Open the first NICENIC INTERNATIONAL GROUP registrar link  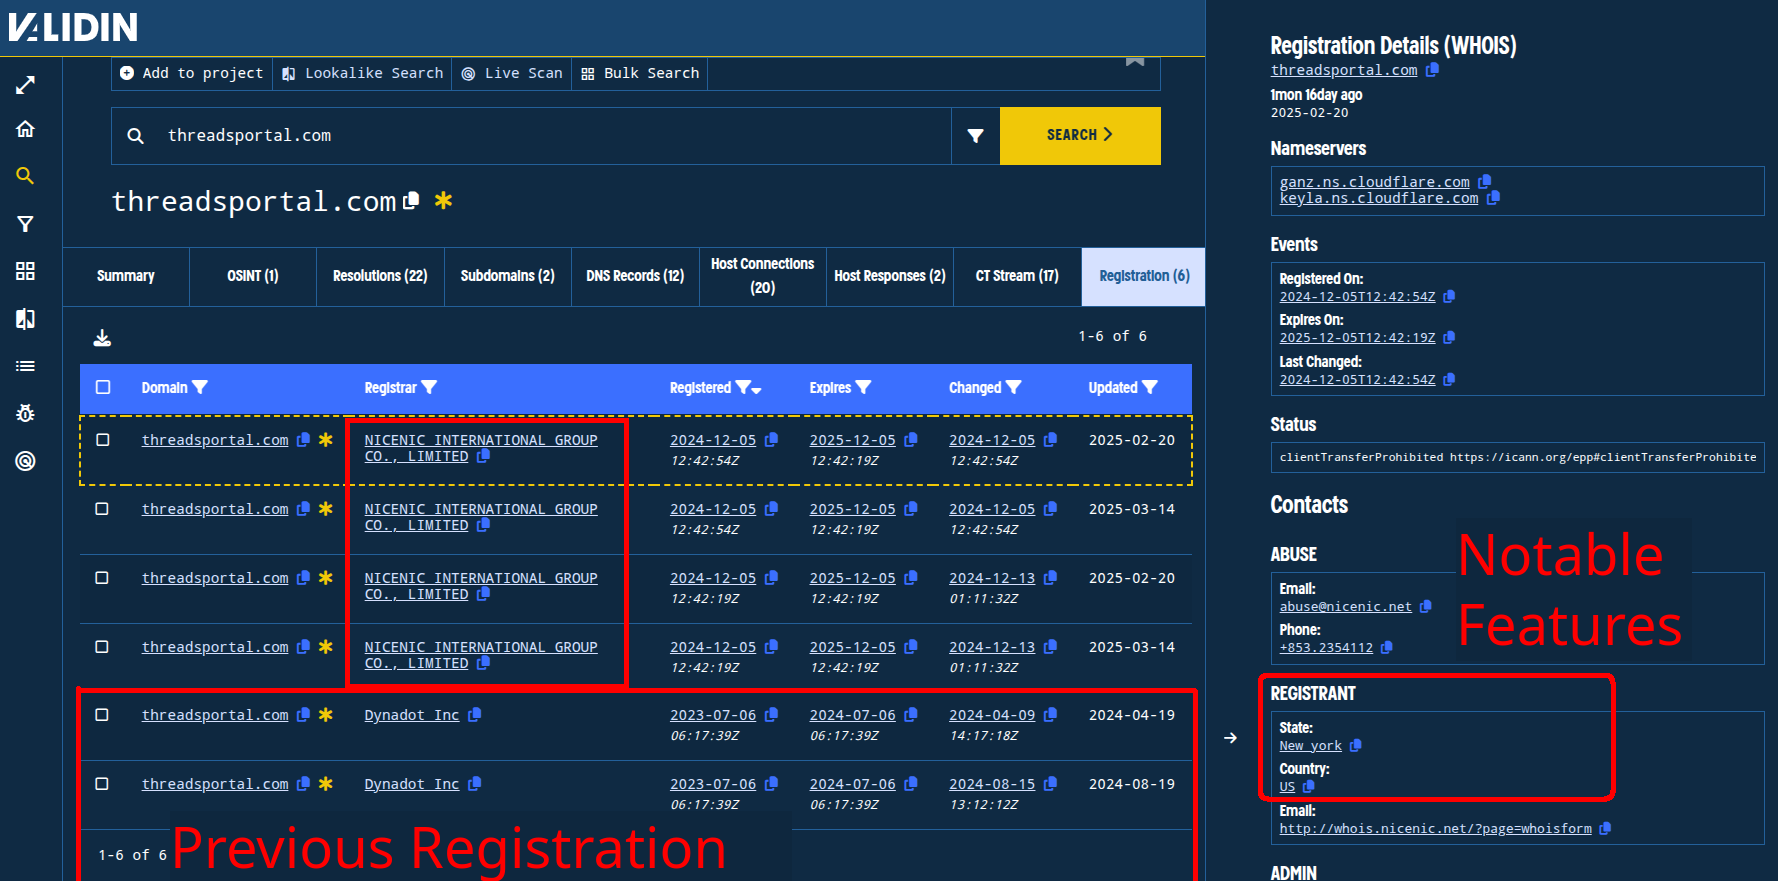coord(480,448)
